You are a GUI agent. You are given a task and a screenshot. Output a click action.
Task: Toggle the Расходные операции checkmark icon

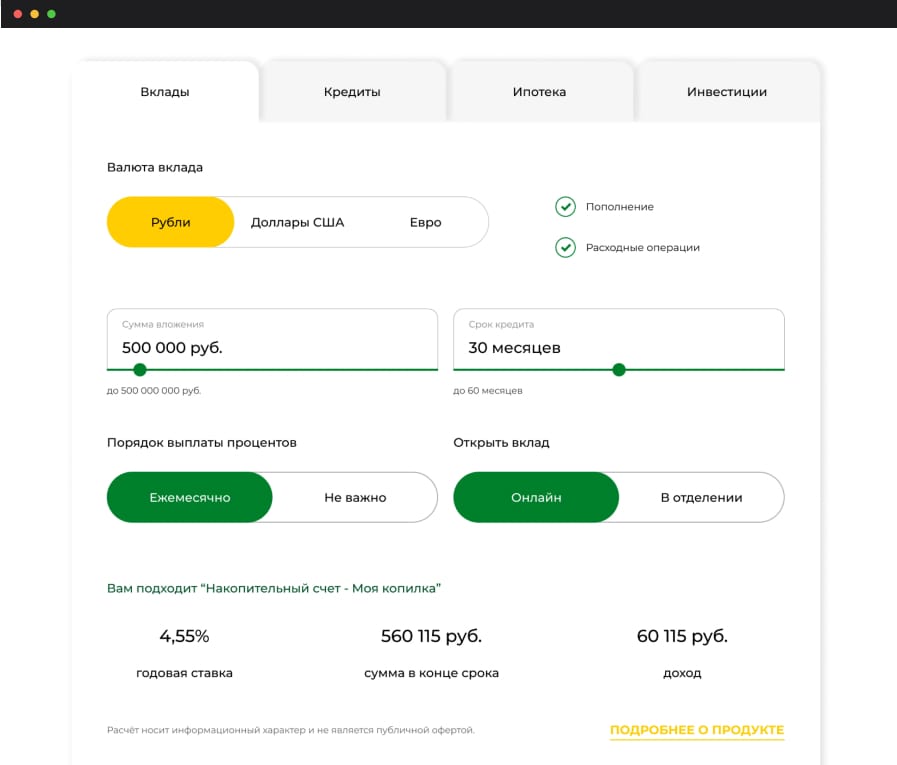coord(565,247)
